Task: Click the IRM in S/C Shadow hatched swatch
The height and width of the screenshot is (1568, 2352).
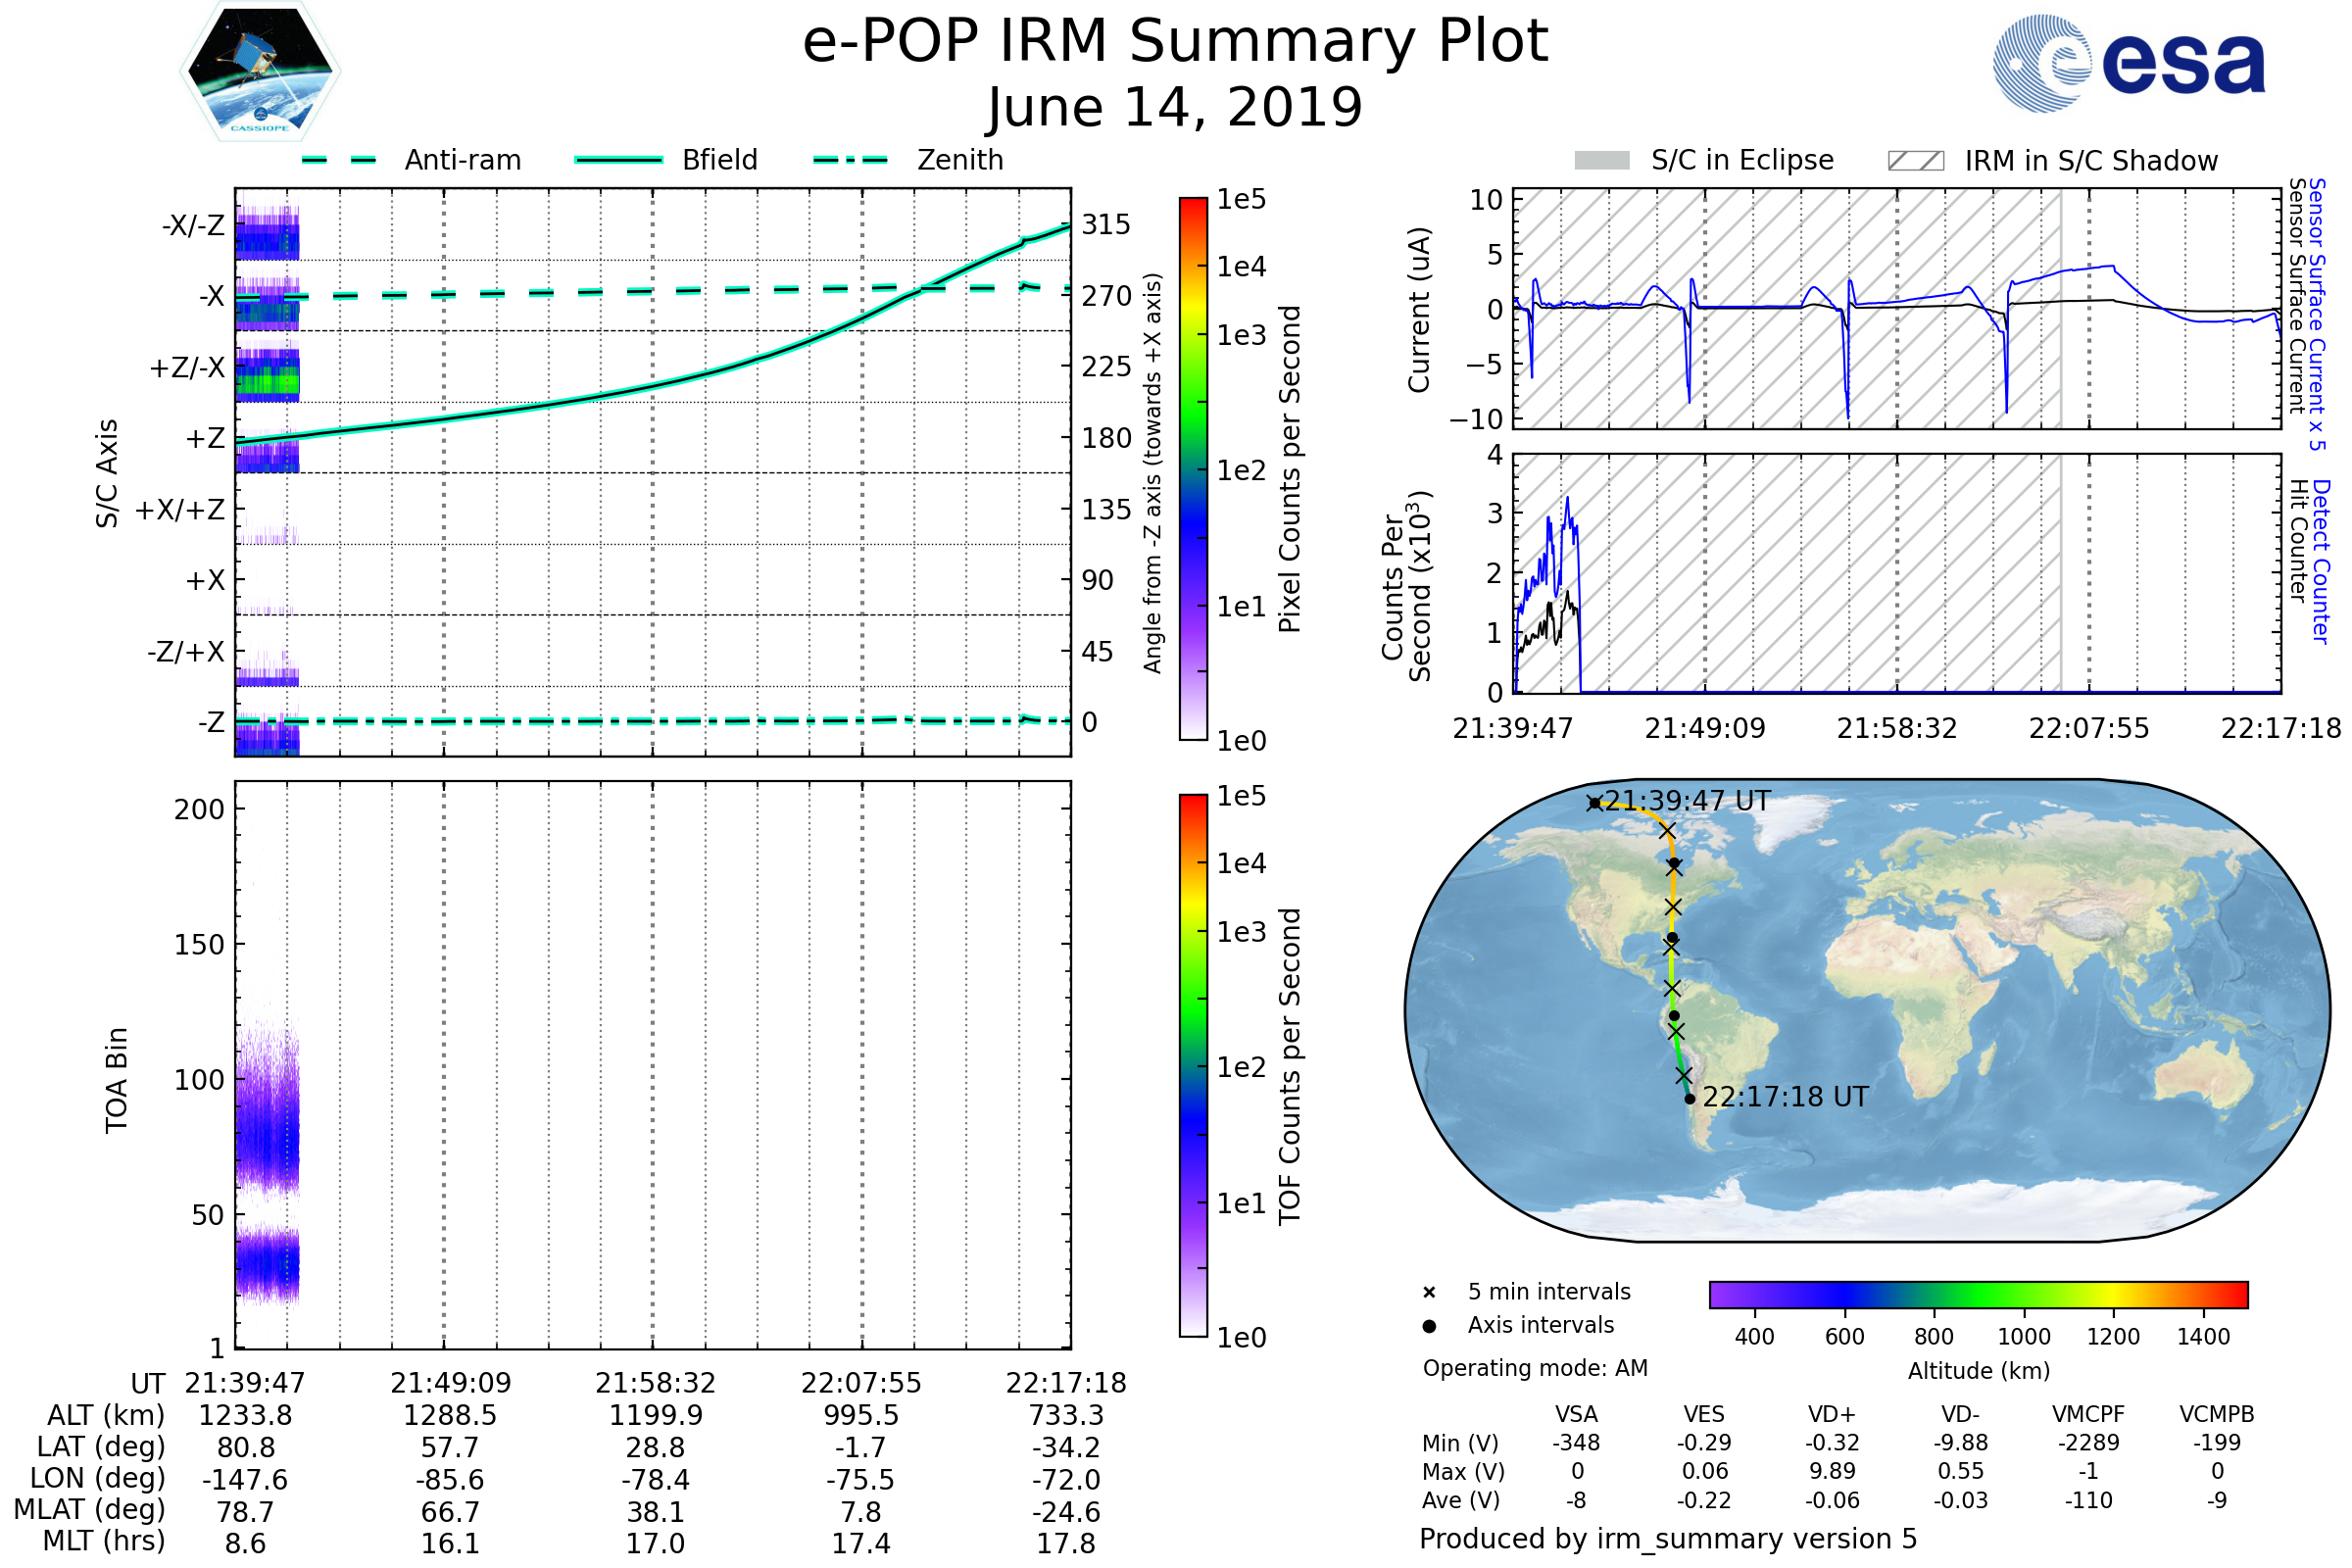Action: tap(1915, 161)
